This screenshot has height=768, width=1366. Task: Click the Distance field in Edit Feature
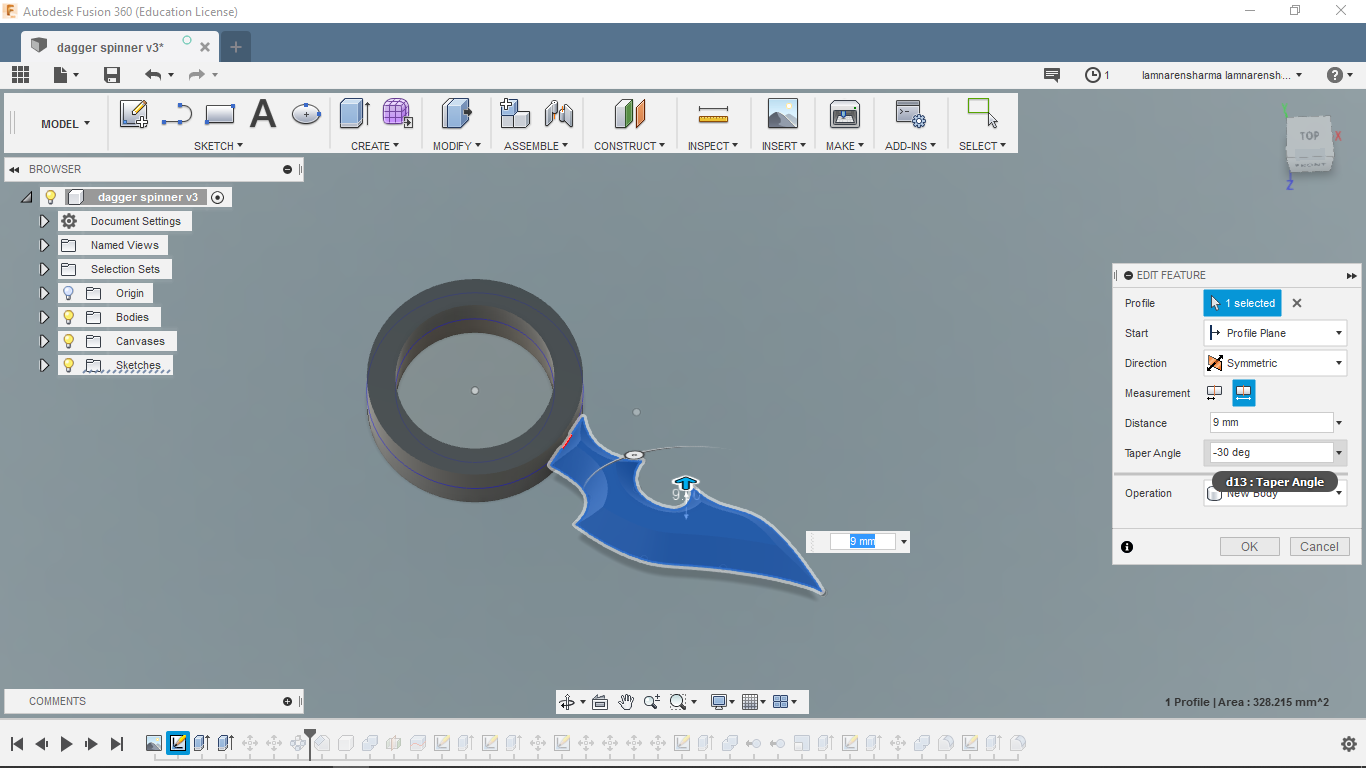pyautogui.click(x=1272, y=423)
